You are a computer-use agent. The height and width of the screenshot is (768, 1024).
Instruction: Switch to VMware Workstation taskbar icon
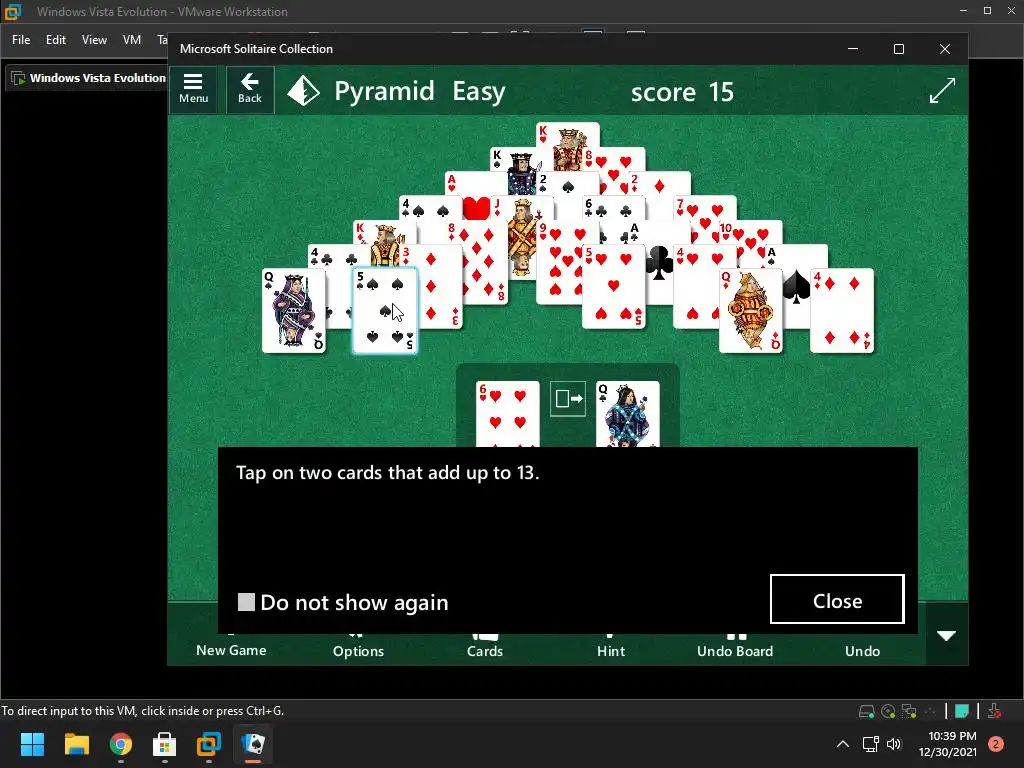point(209,744)
